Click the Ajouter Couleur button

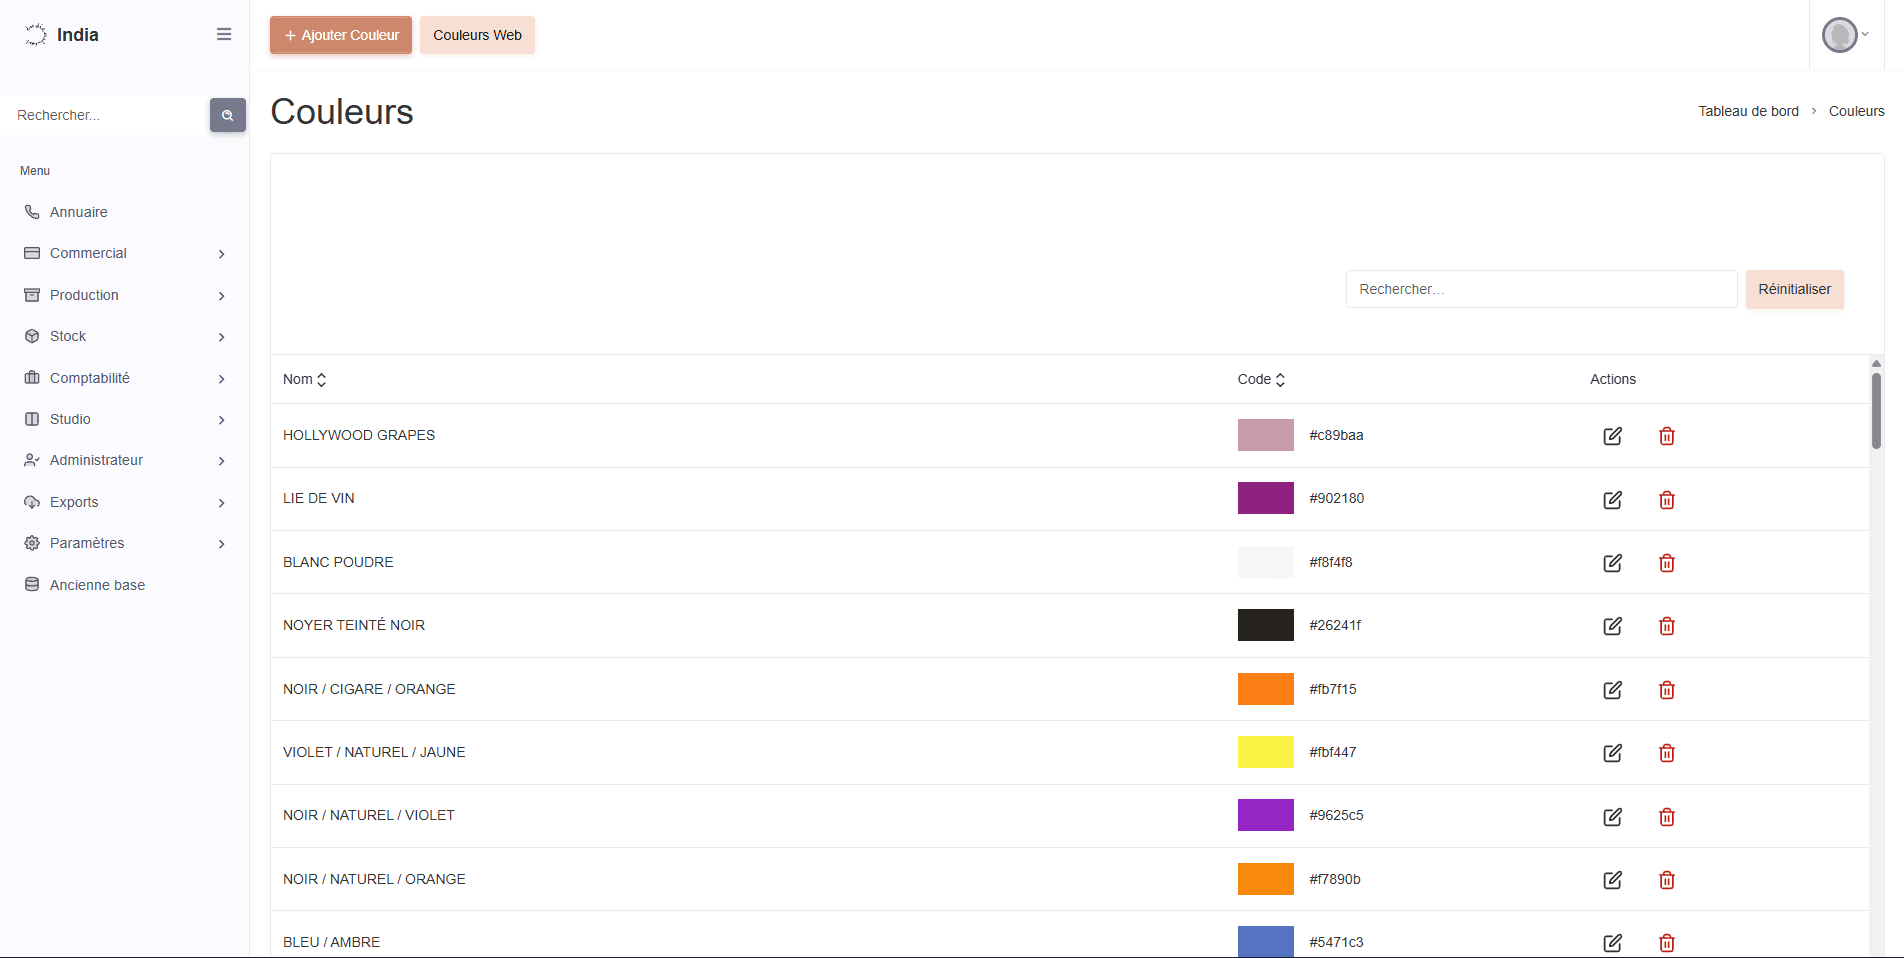(x=341, y=35)
